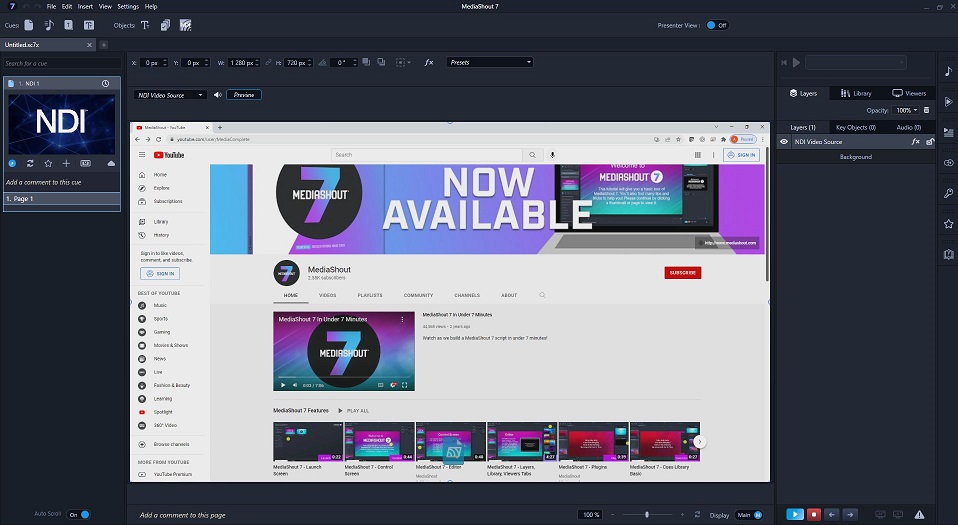Open the Presets dropdown
Image resolution: width=958 pixels, height=525 pixels.
click(489, 62)
